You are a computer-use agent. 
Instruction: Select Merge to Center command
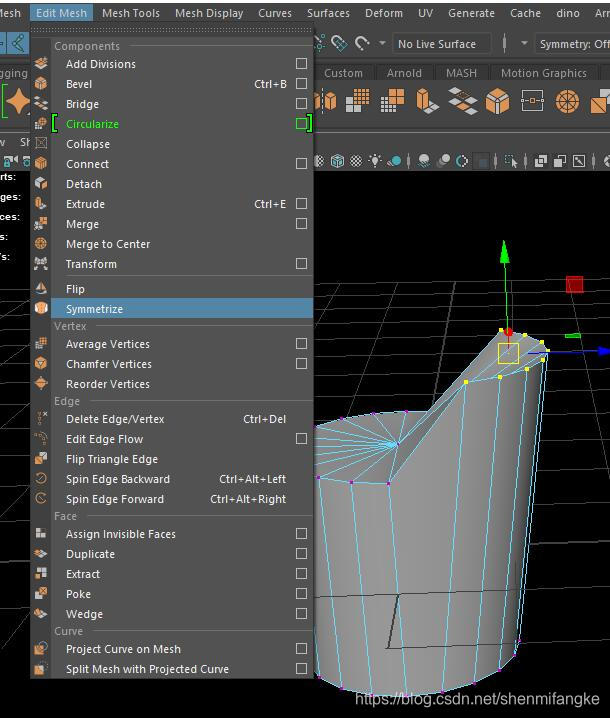pyautogui.click(x=182, y=244)
